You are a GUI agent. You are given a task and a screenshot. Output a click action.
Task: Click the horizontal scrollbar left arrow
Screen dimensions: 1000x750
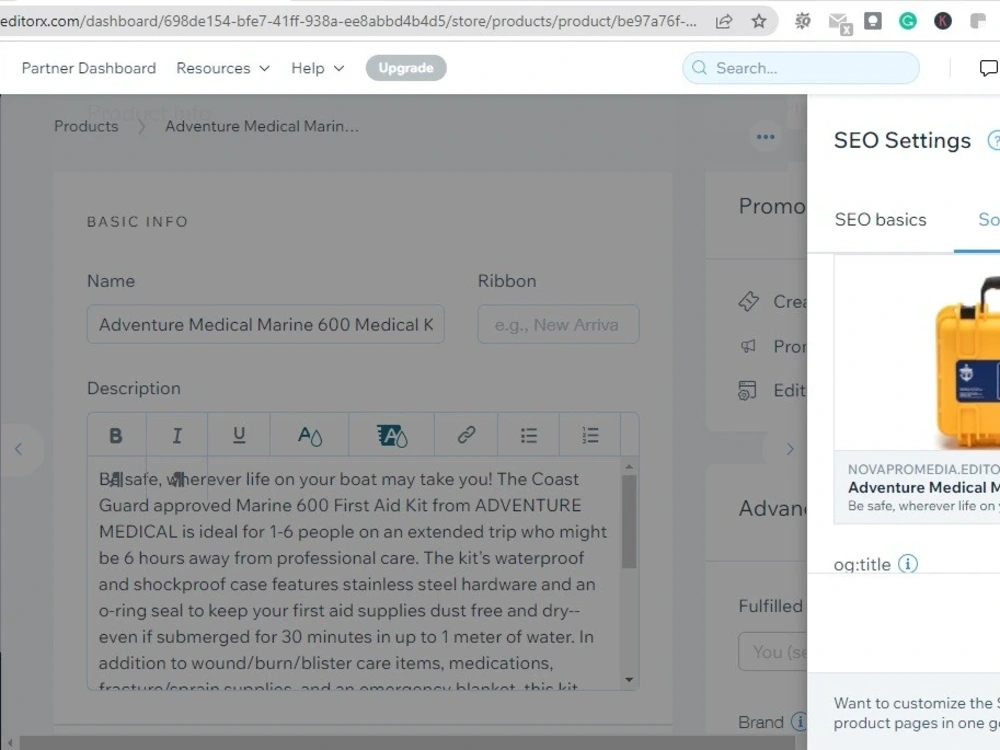click(x=10, y=744)
